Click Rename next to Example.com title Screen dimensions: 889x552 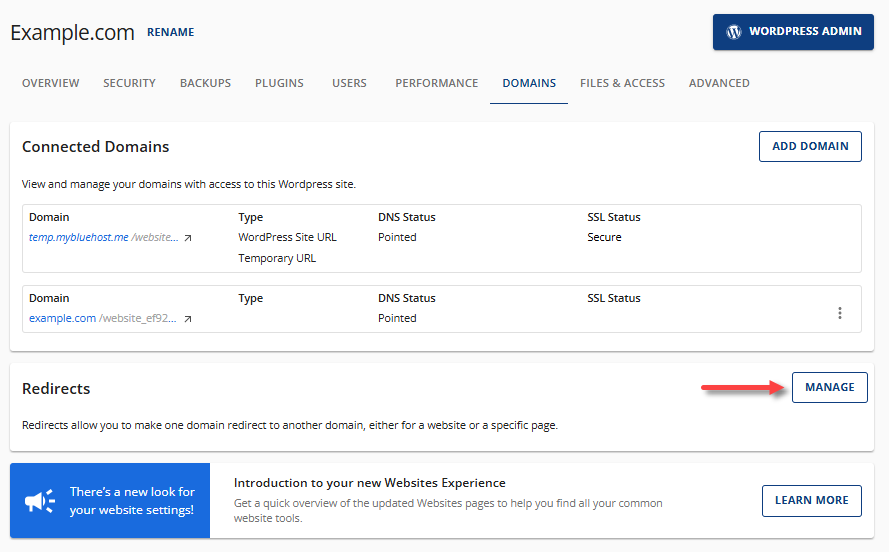170,32
